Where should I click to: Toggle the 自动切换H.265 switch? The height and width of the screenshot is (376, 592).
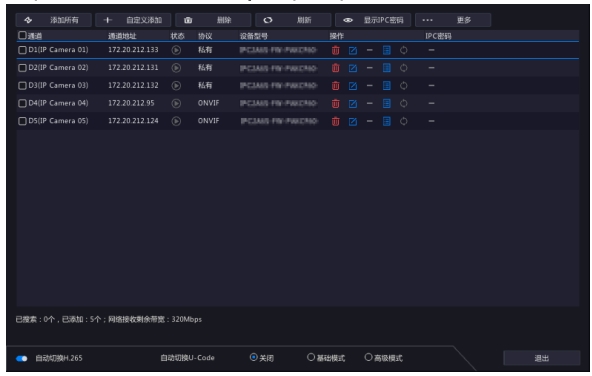click(22, 358)
